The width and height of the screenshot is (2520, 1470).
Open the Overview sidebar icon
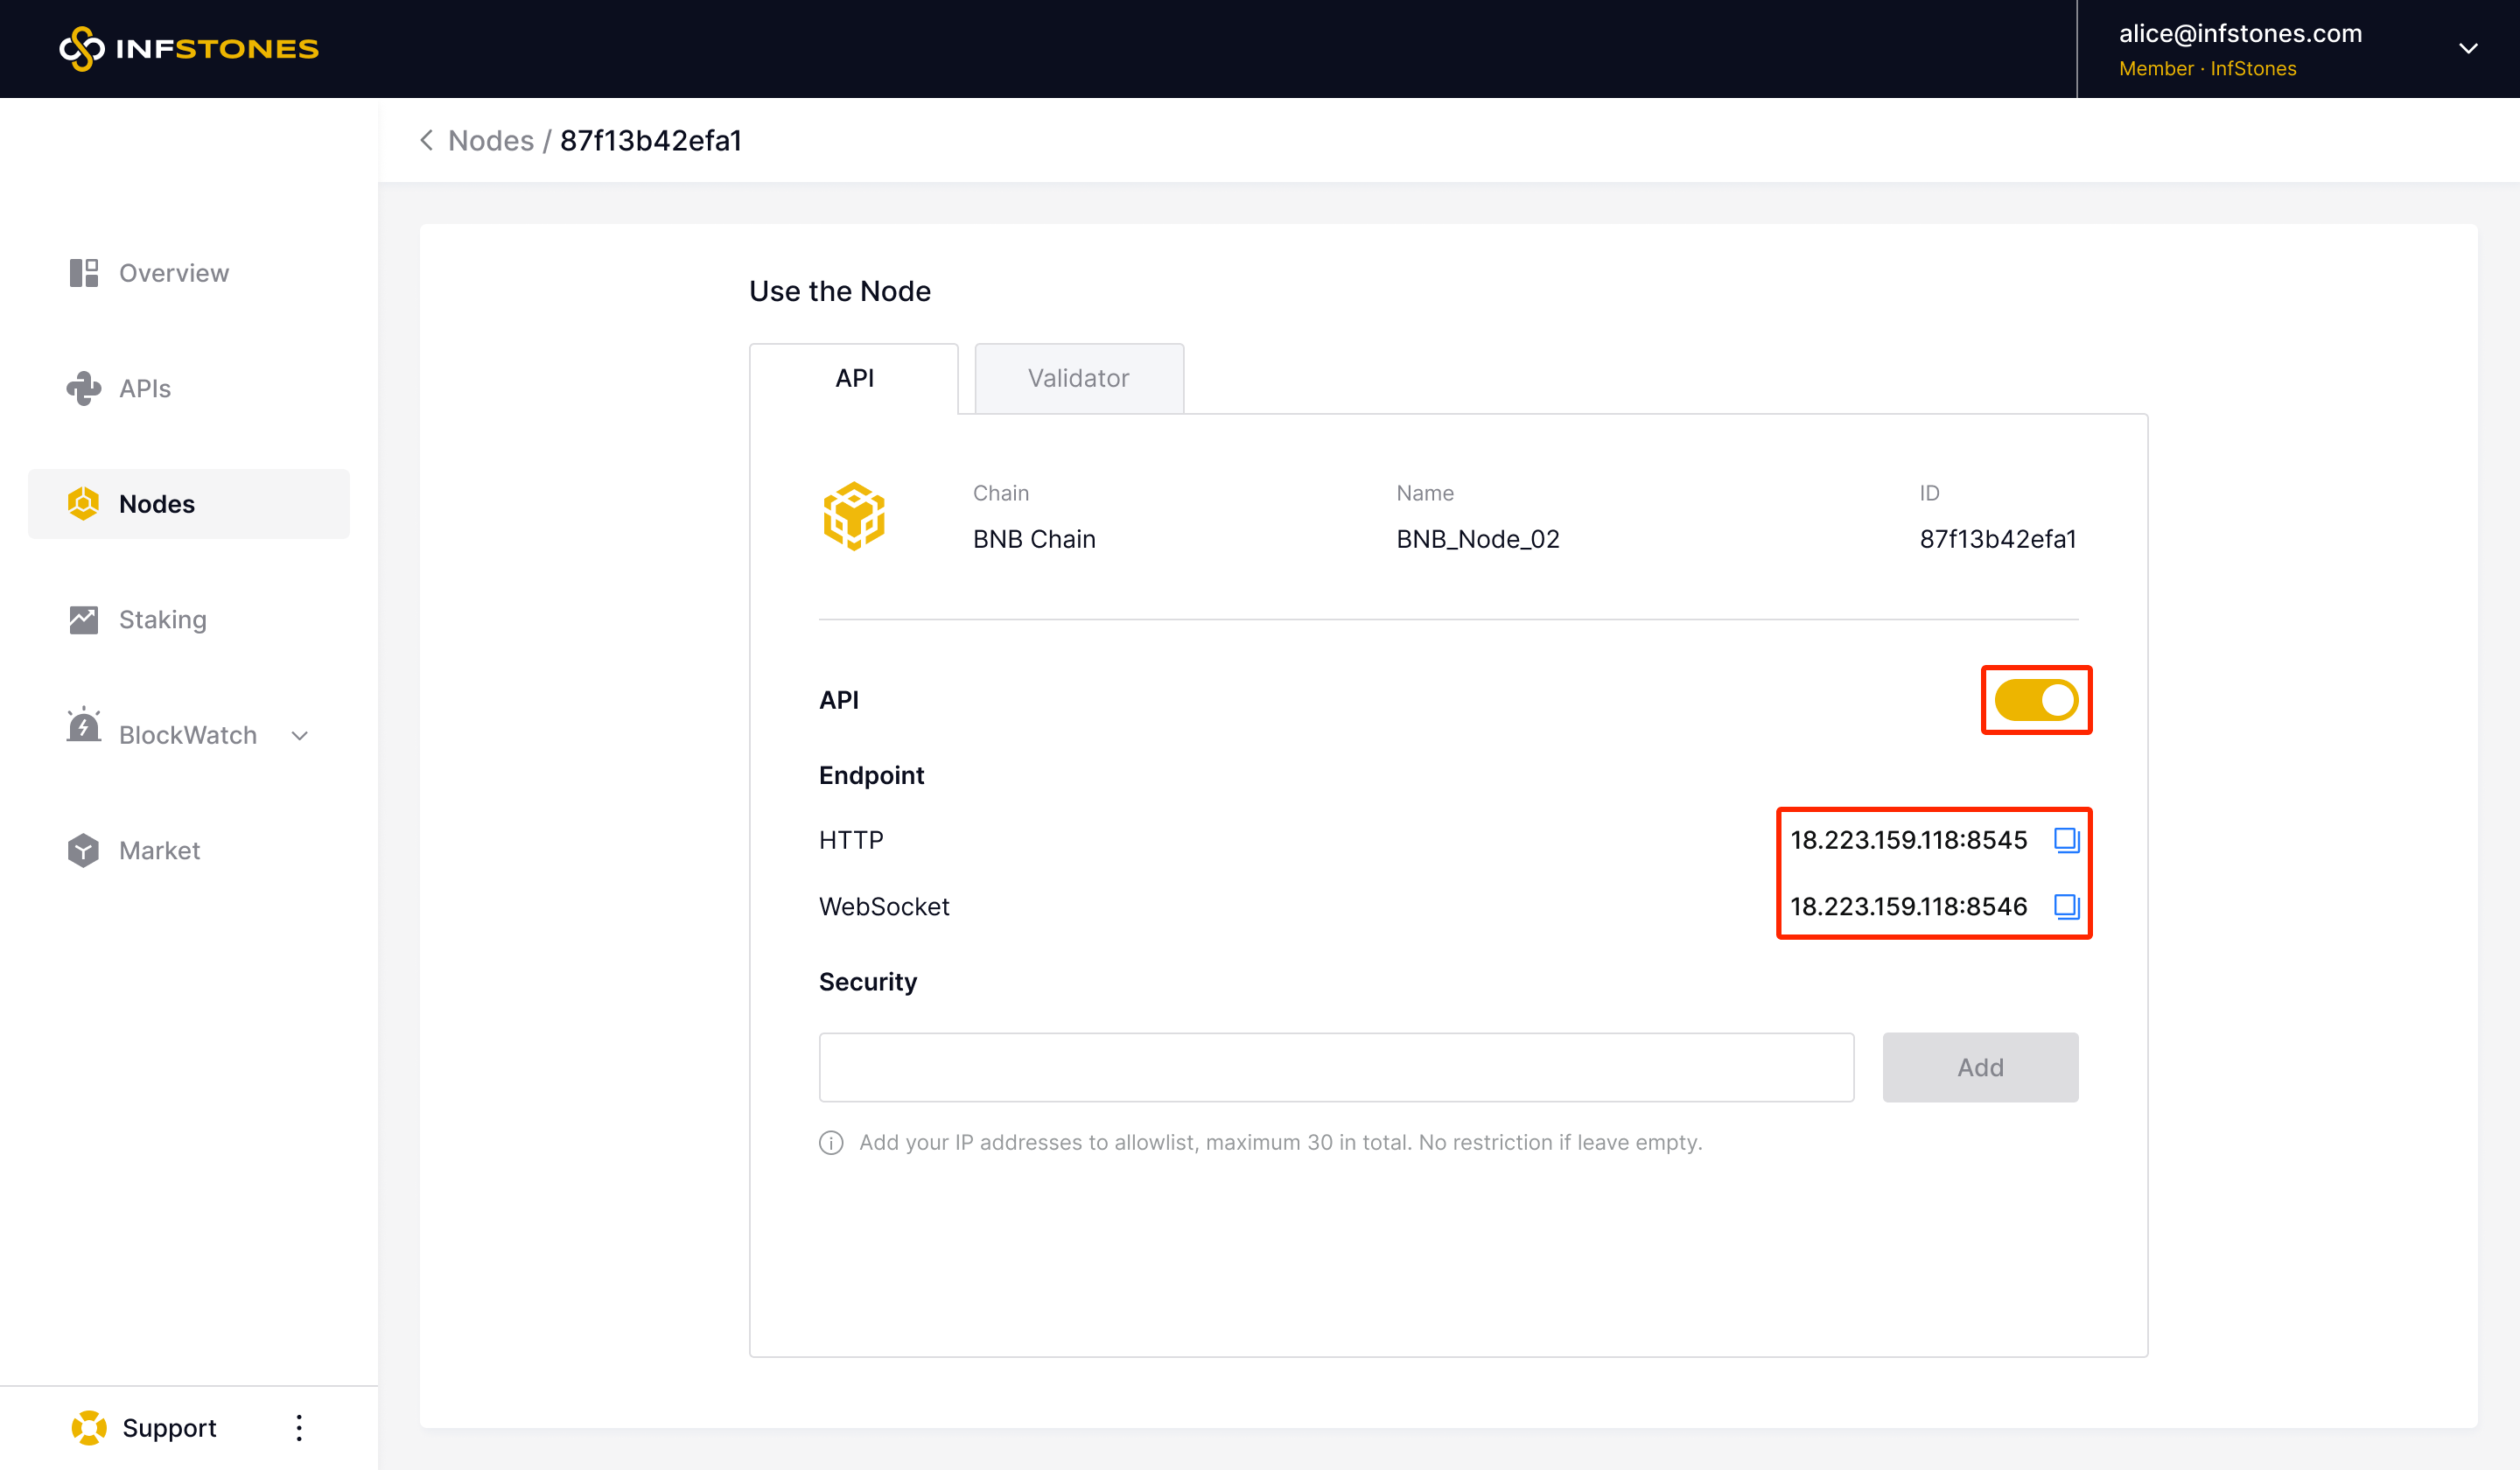tap(84, 273)
